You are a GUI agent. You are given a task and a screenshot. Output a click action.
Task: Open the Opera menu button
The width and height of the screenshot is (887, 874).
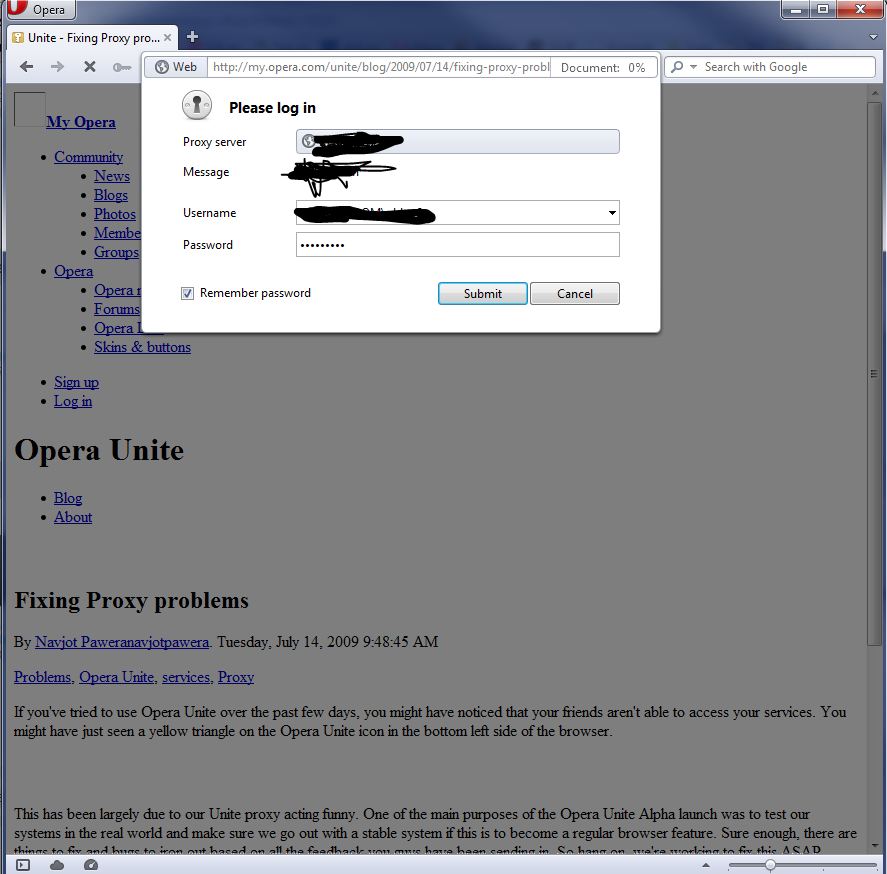coord(40,9)
